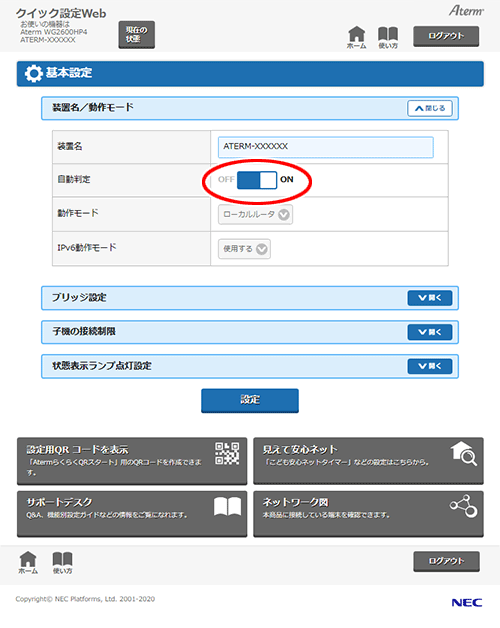
Task: Open the サポートデスク tile
Action: point(132,514)
